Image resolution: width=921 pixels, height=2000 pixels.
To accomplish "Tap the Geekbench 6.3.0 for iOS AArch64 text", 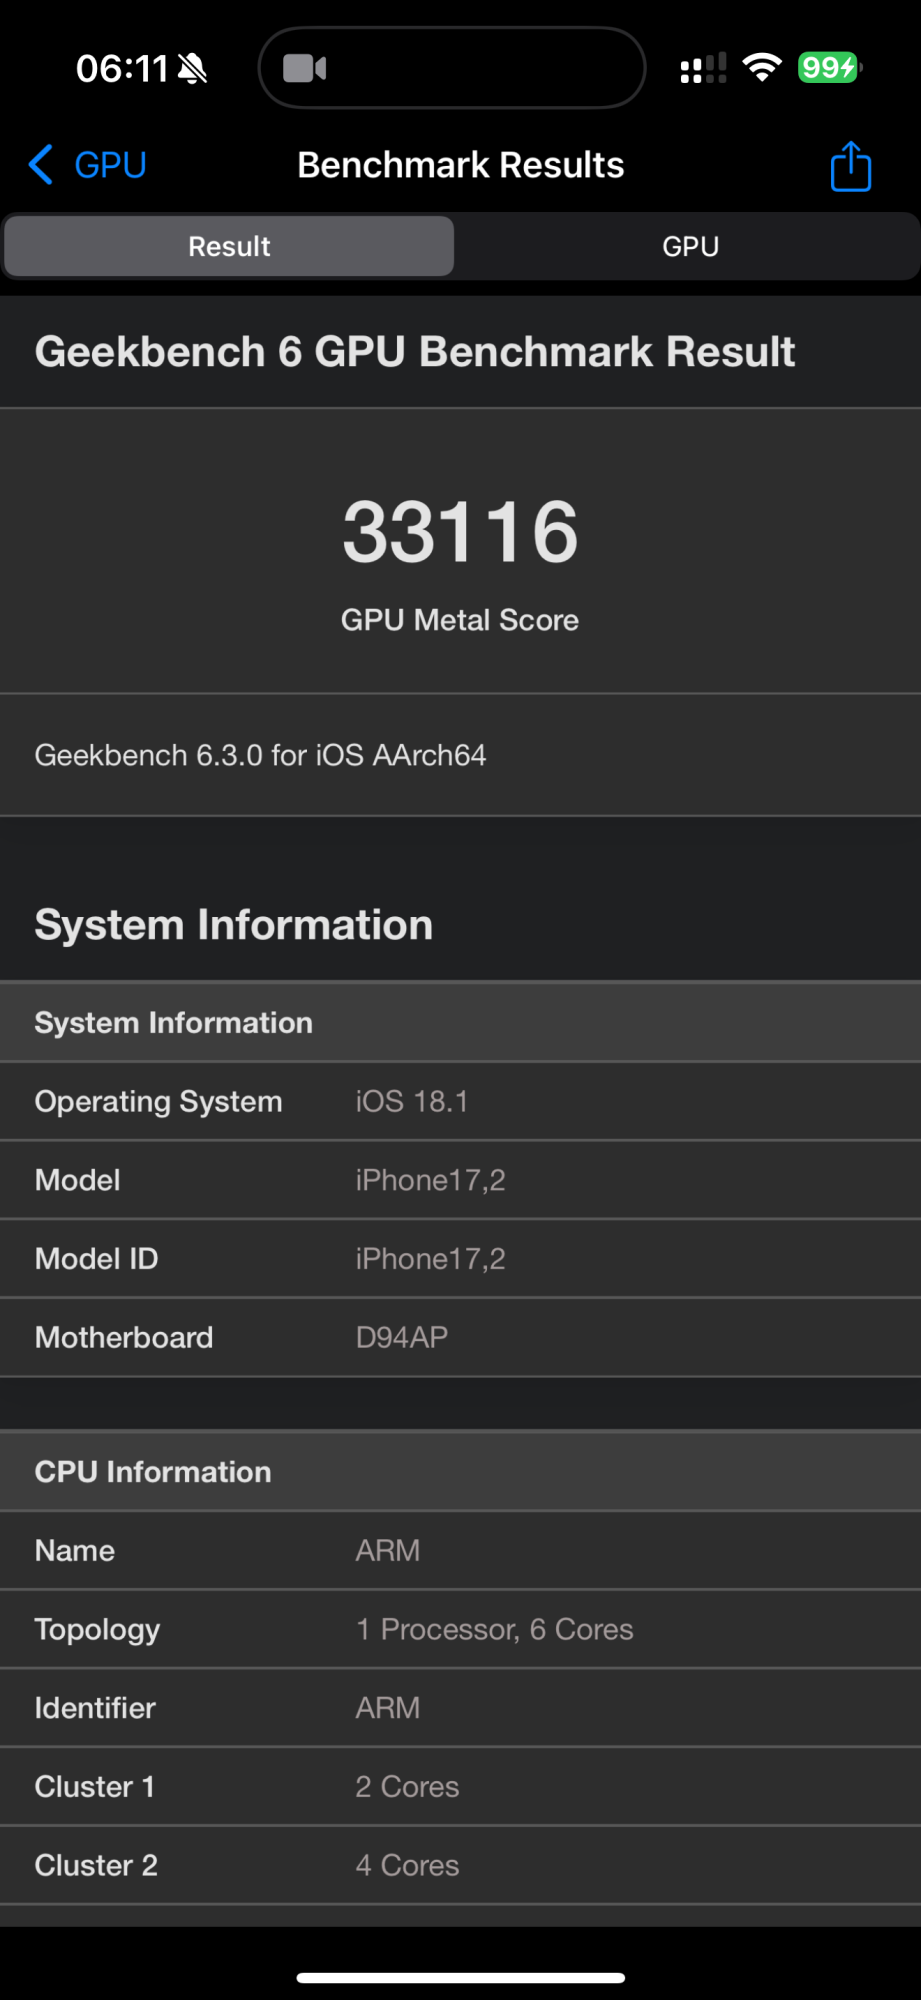I will [261, 755].
